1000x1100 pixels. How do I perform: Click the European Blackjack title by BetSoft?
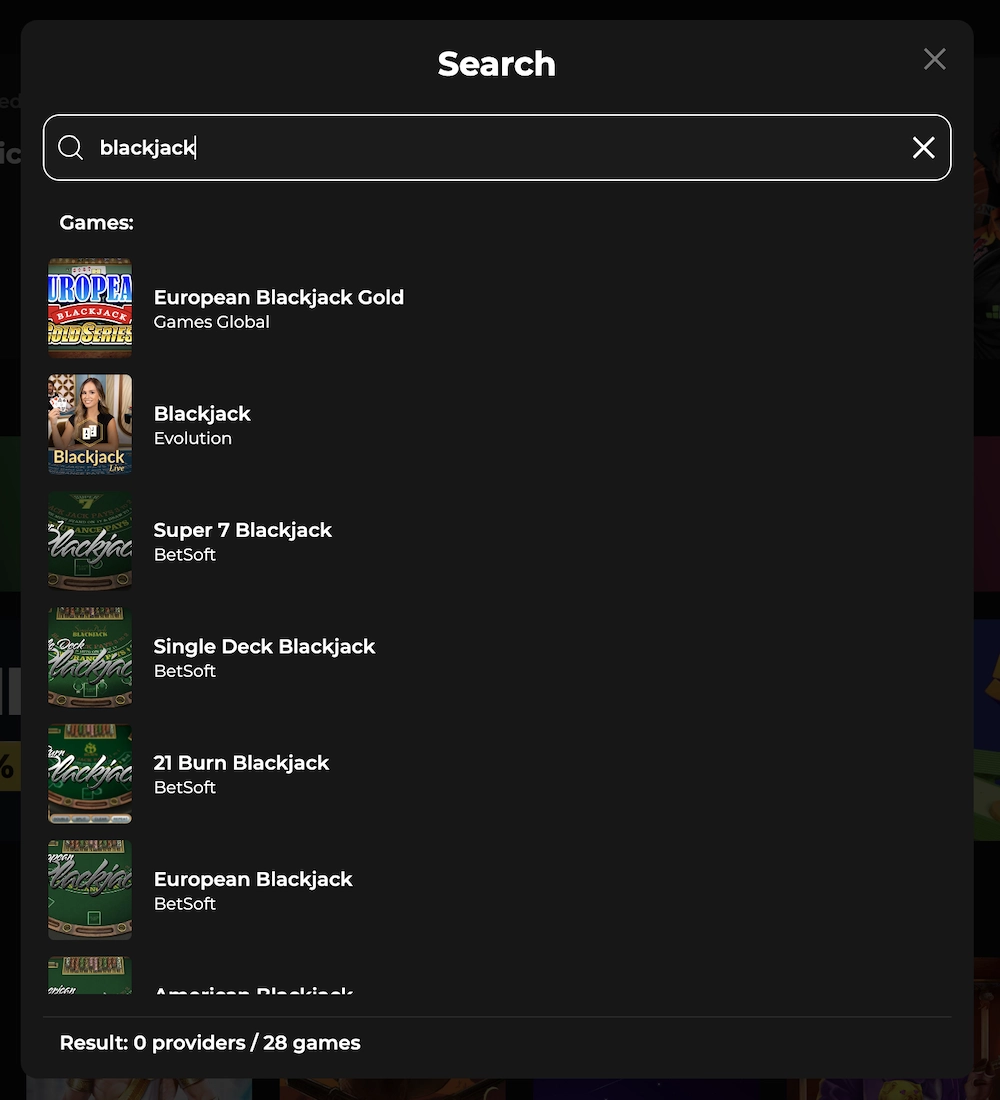pos(253,879)
